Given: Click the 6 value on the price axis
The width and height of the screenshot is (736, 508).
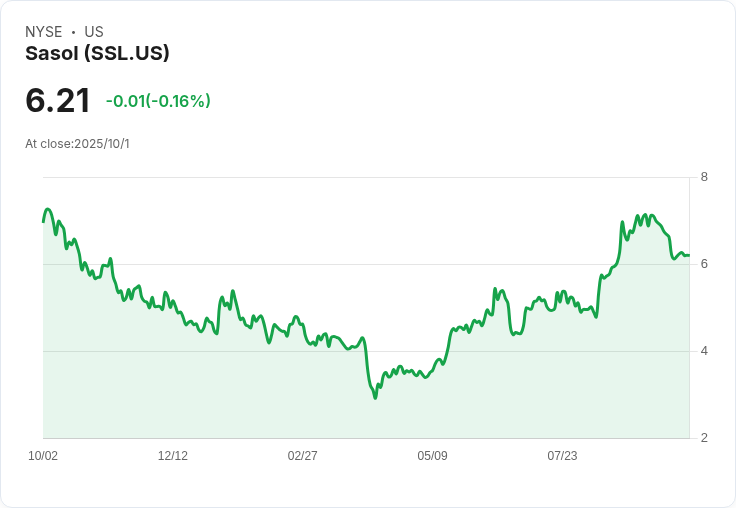Looking at the screenshot, I should 704,264.
